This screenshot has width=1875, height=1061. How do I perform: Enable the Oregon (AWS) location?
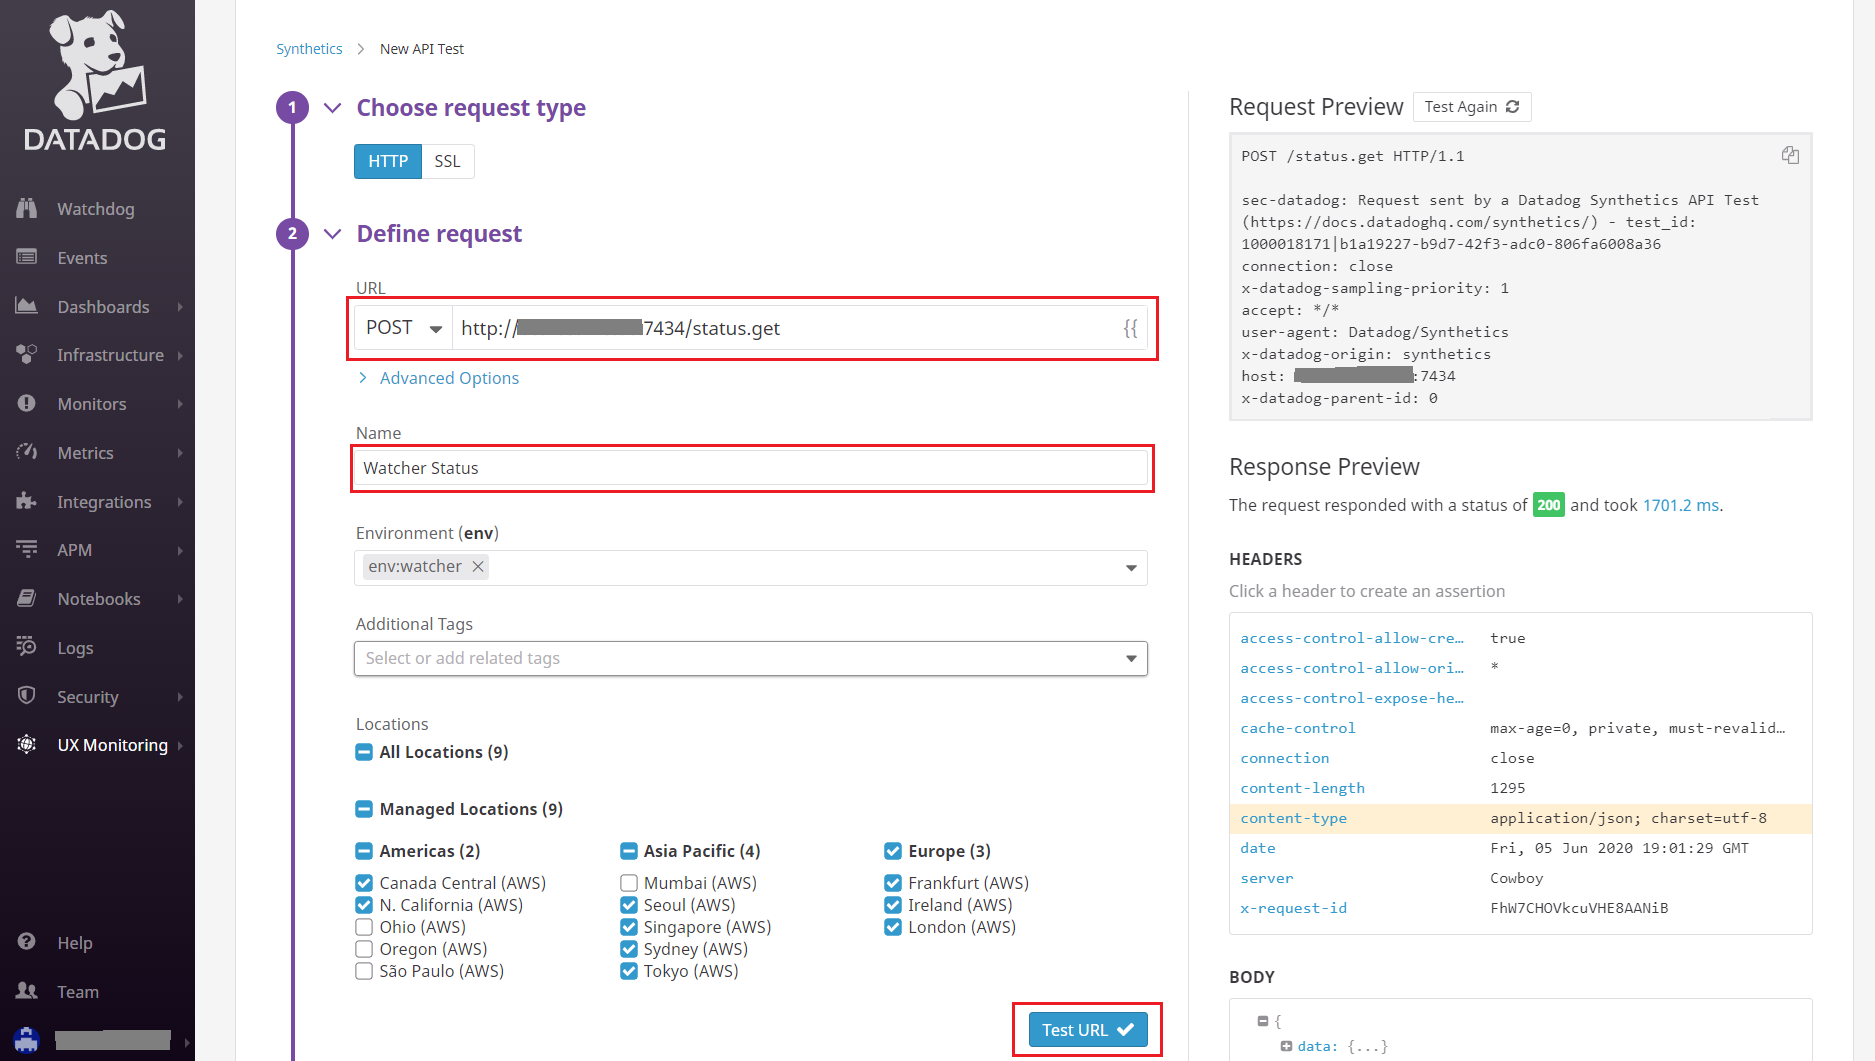(x=364, y=949)
